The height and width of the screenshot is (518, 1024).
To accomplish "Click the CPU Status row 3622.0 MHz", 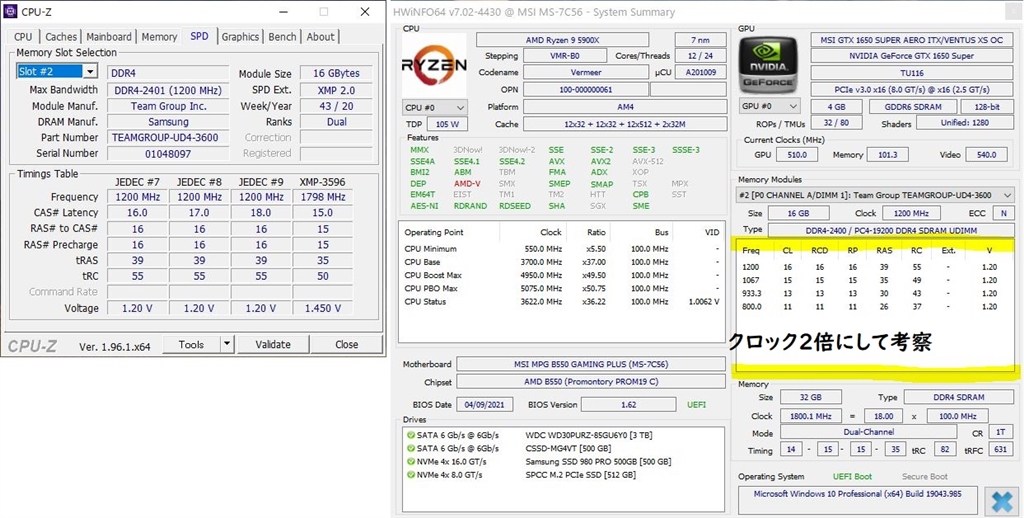I will (562, 302).
